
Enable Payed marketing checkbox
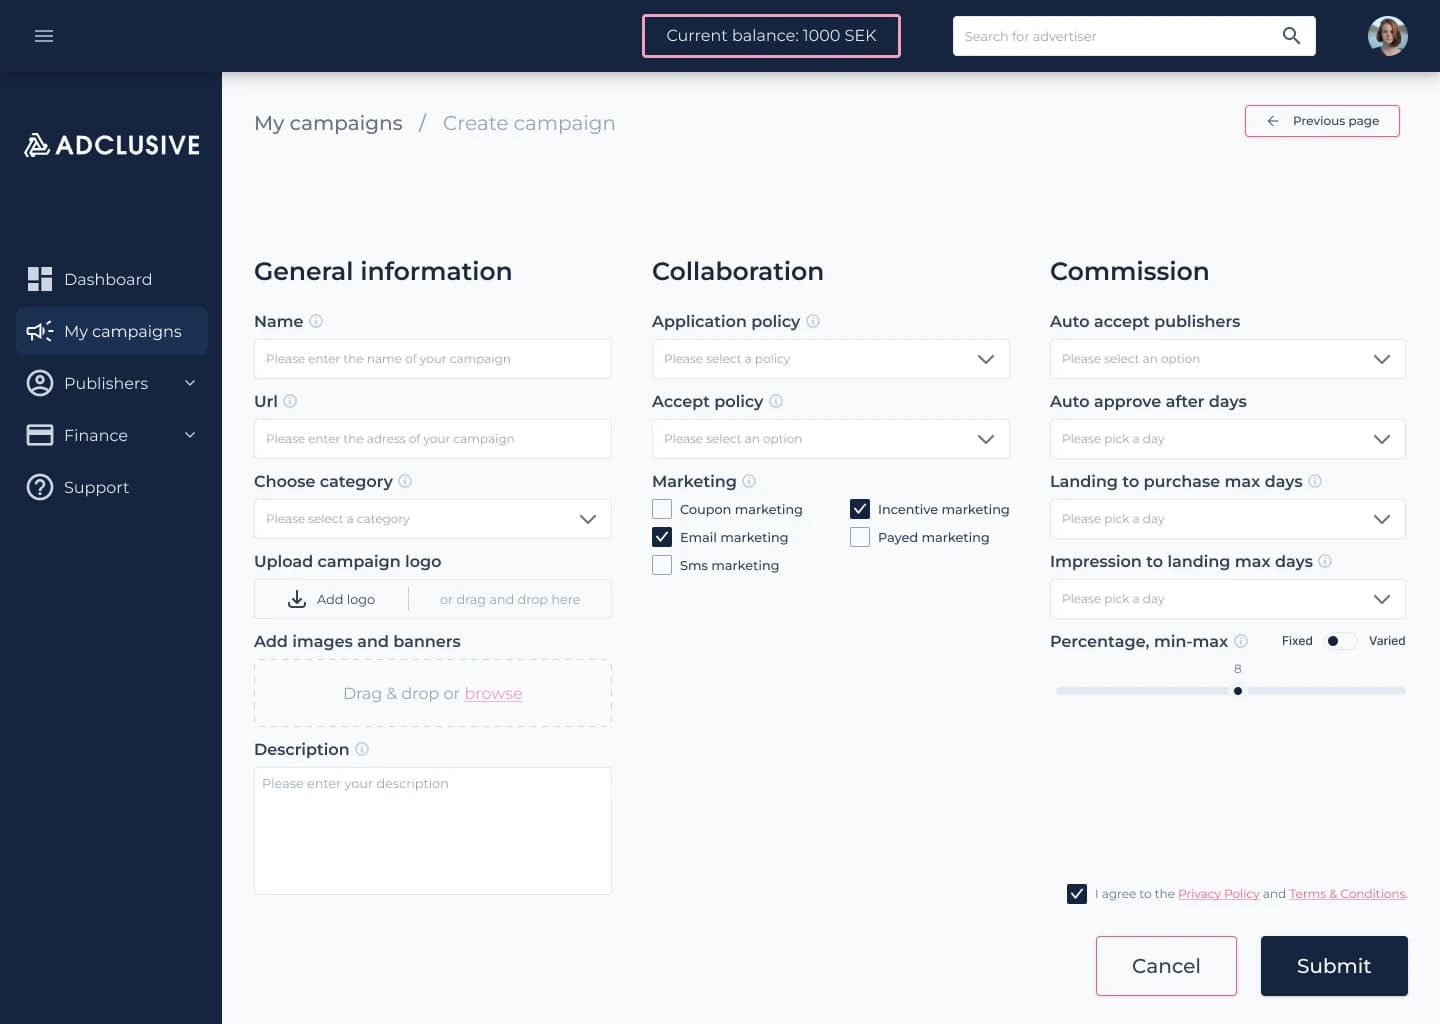pyautogui.click(x=860, y=537)
